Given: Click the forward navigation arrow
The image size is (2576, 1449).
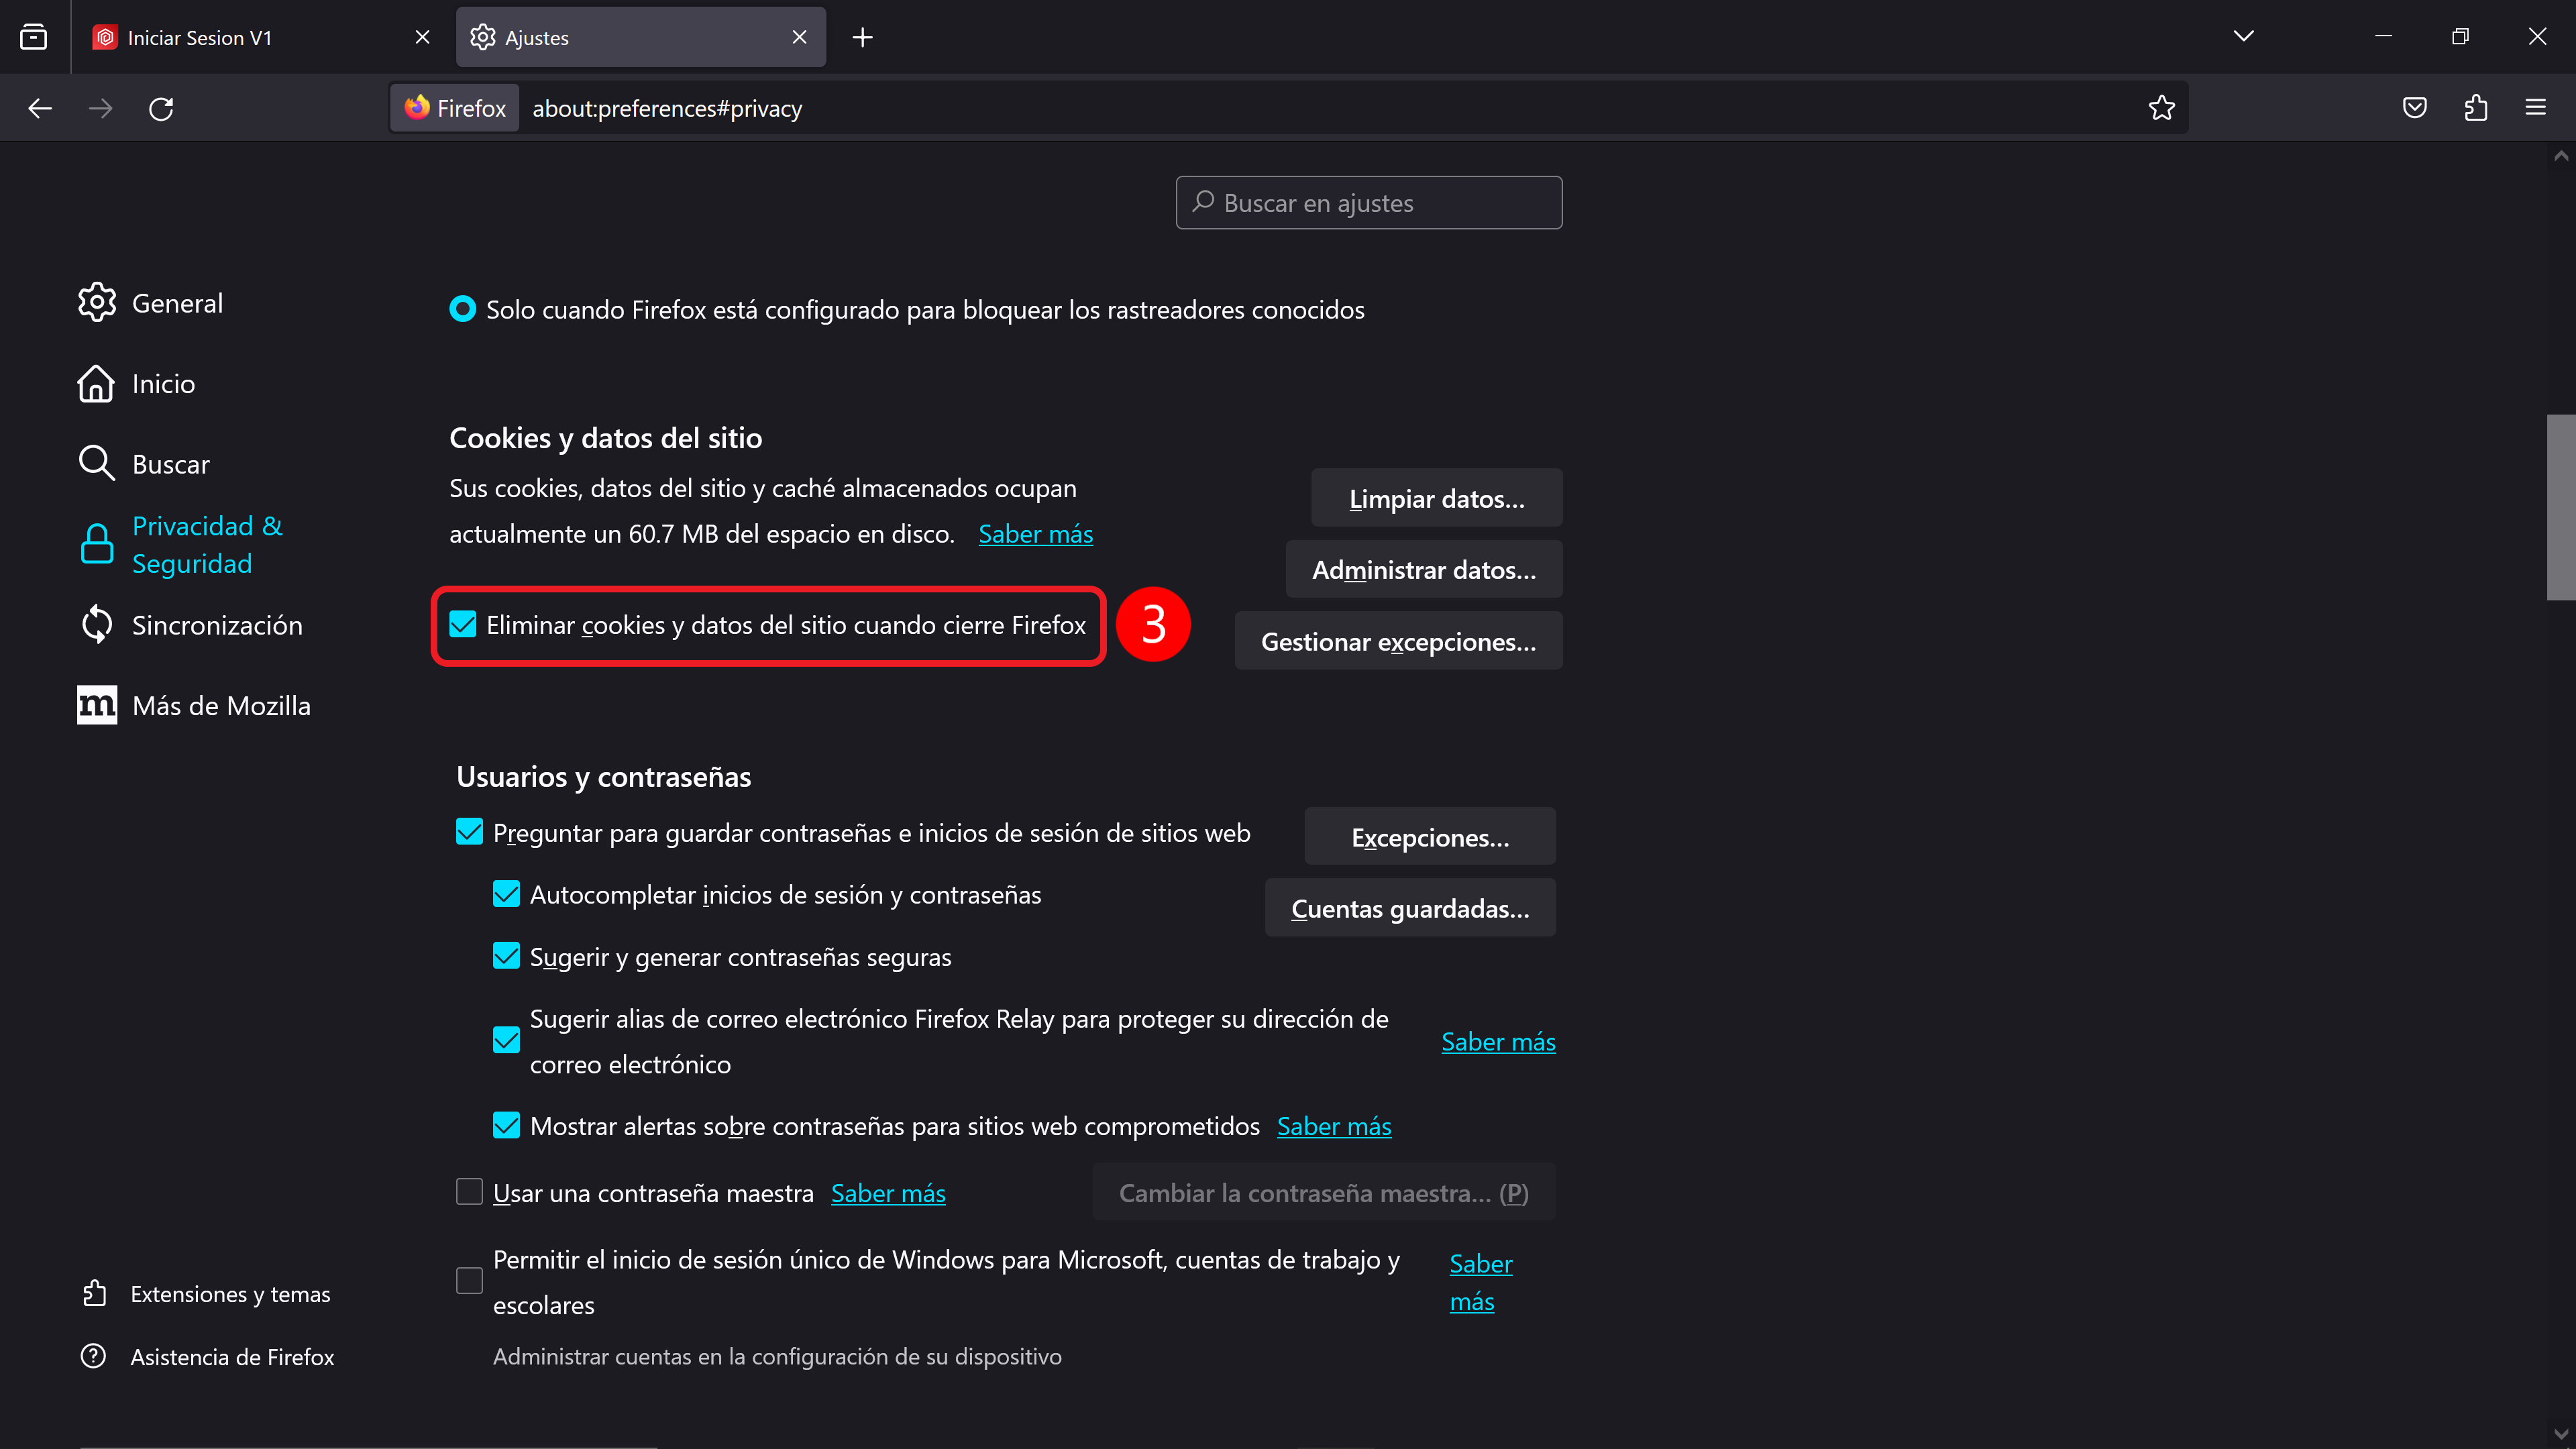Looking at the screenshot, I should point(101,108).
